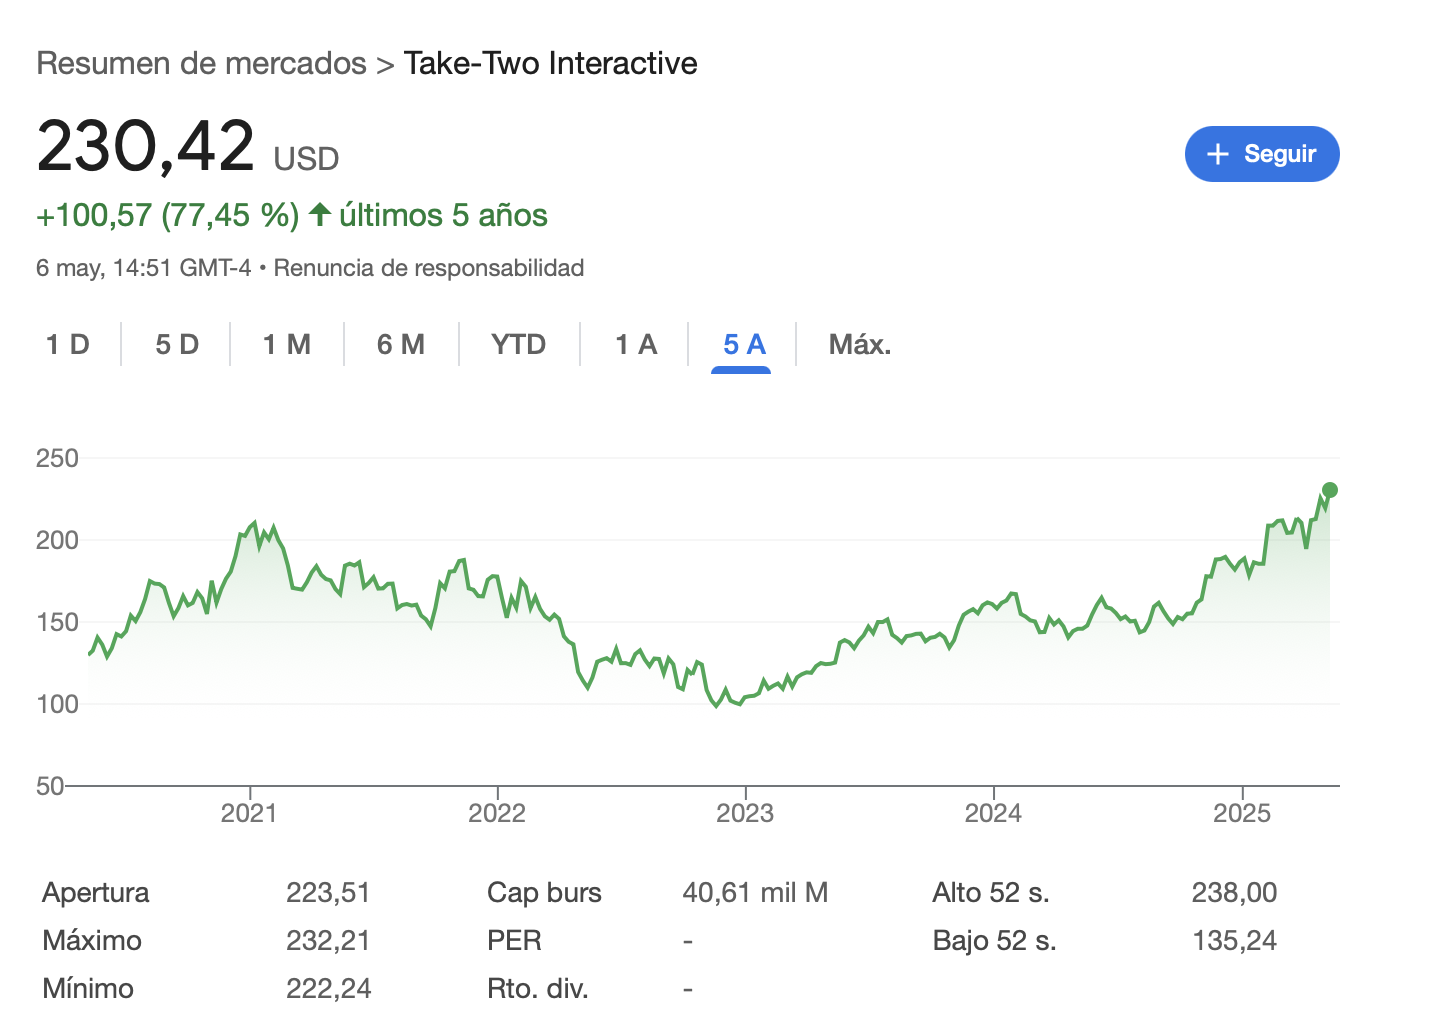This screenshot has width=1434, height=1016.
Task: Click the 2023 label on chart axis
Action: coord(745,813)
